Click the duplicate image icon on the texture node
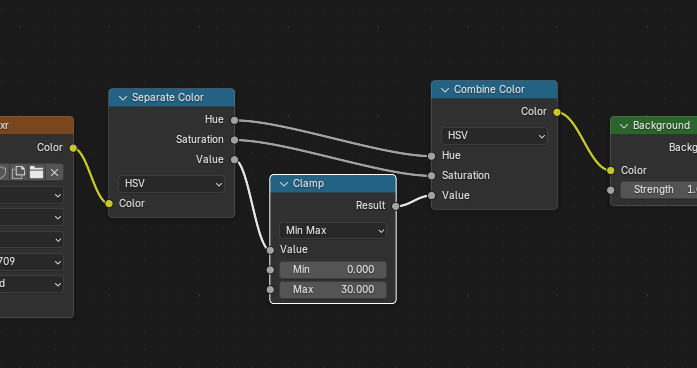The image size is (697, 368). click(18, 172)
